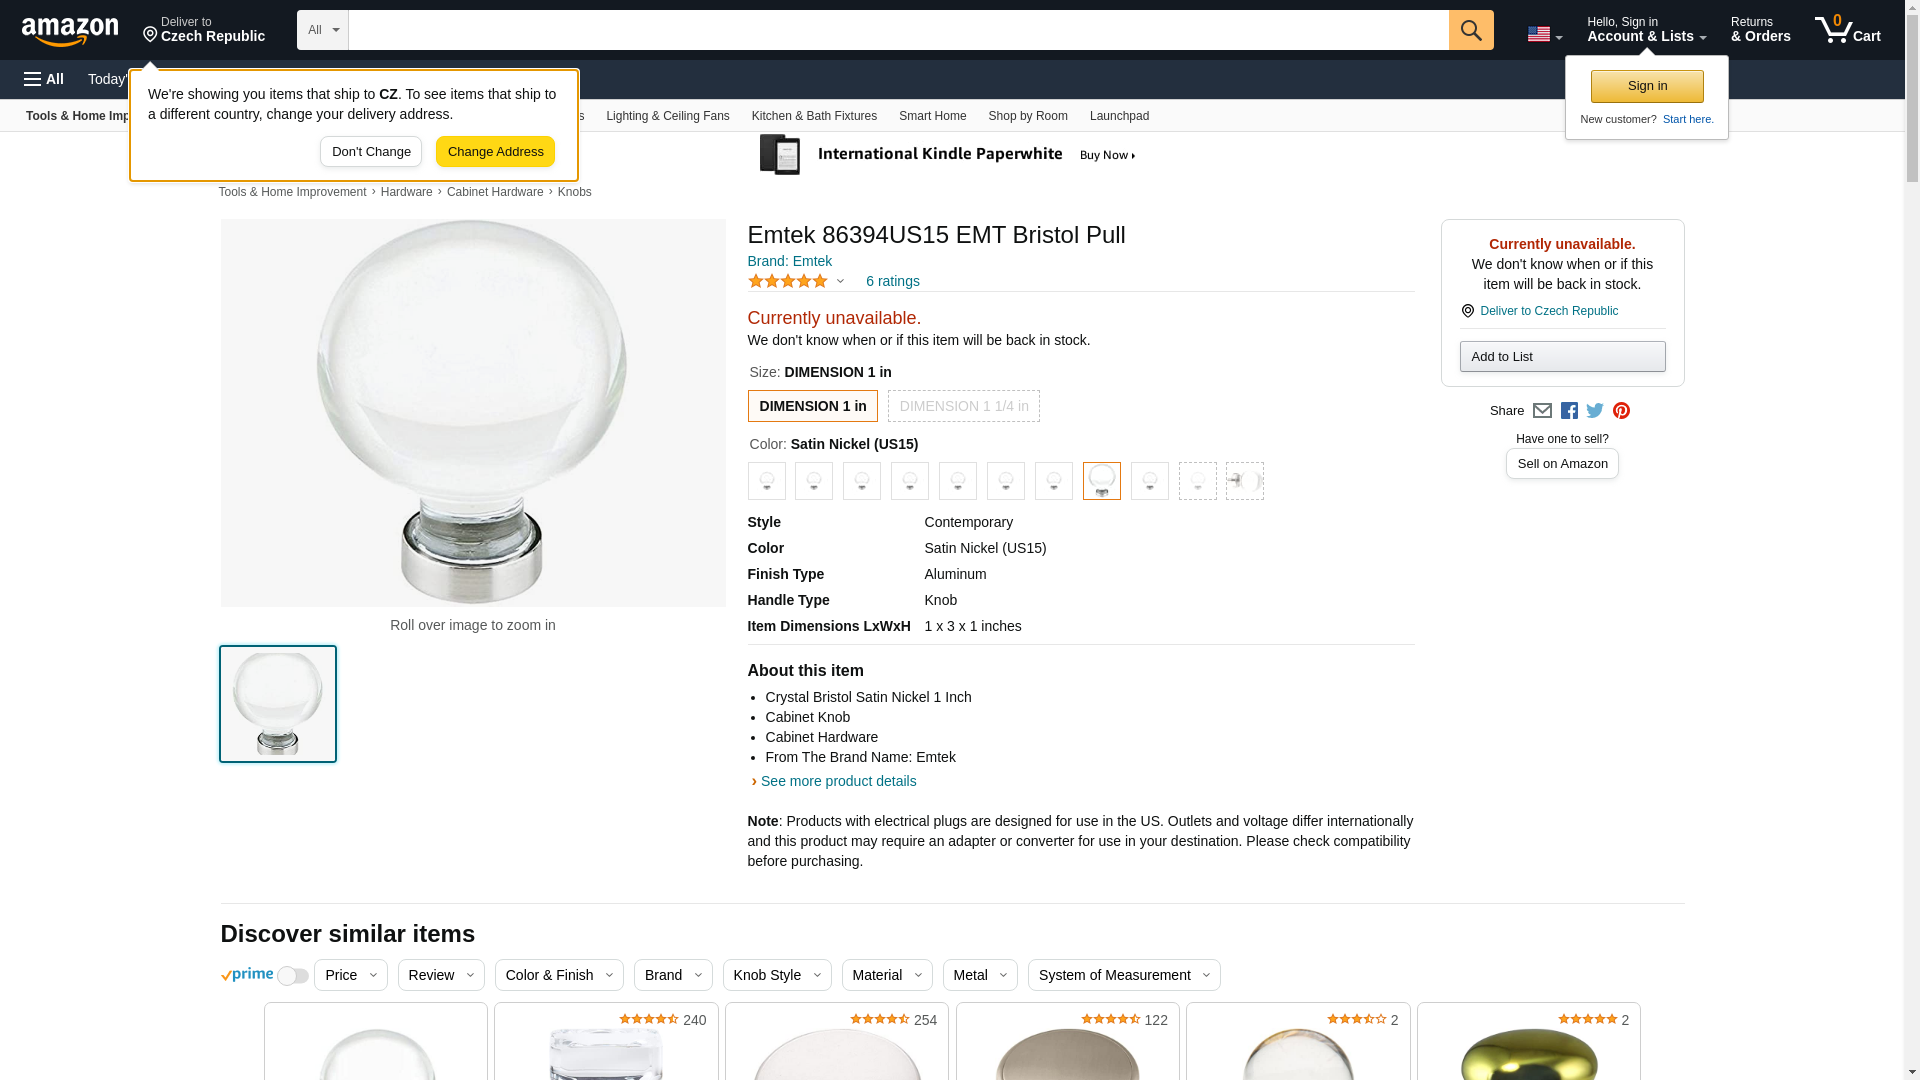Share product on Facebook
Viewport: 1920px width, 1080px height.
pos(1569,411)
